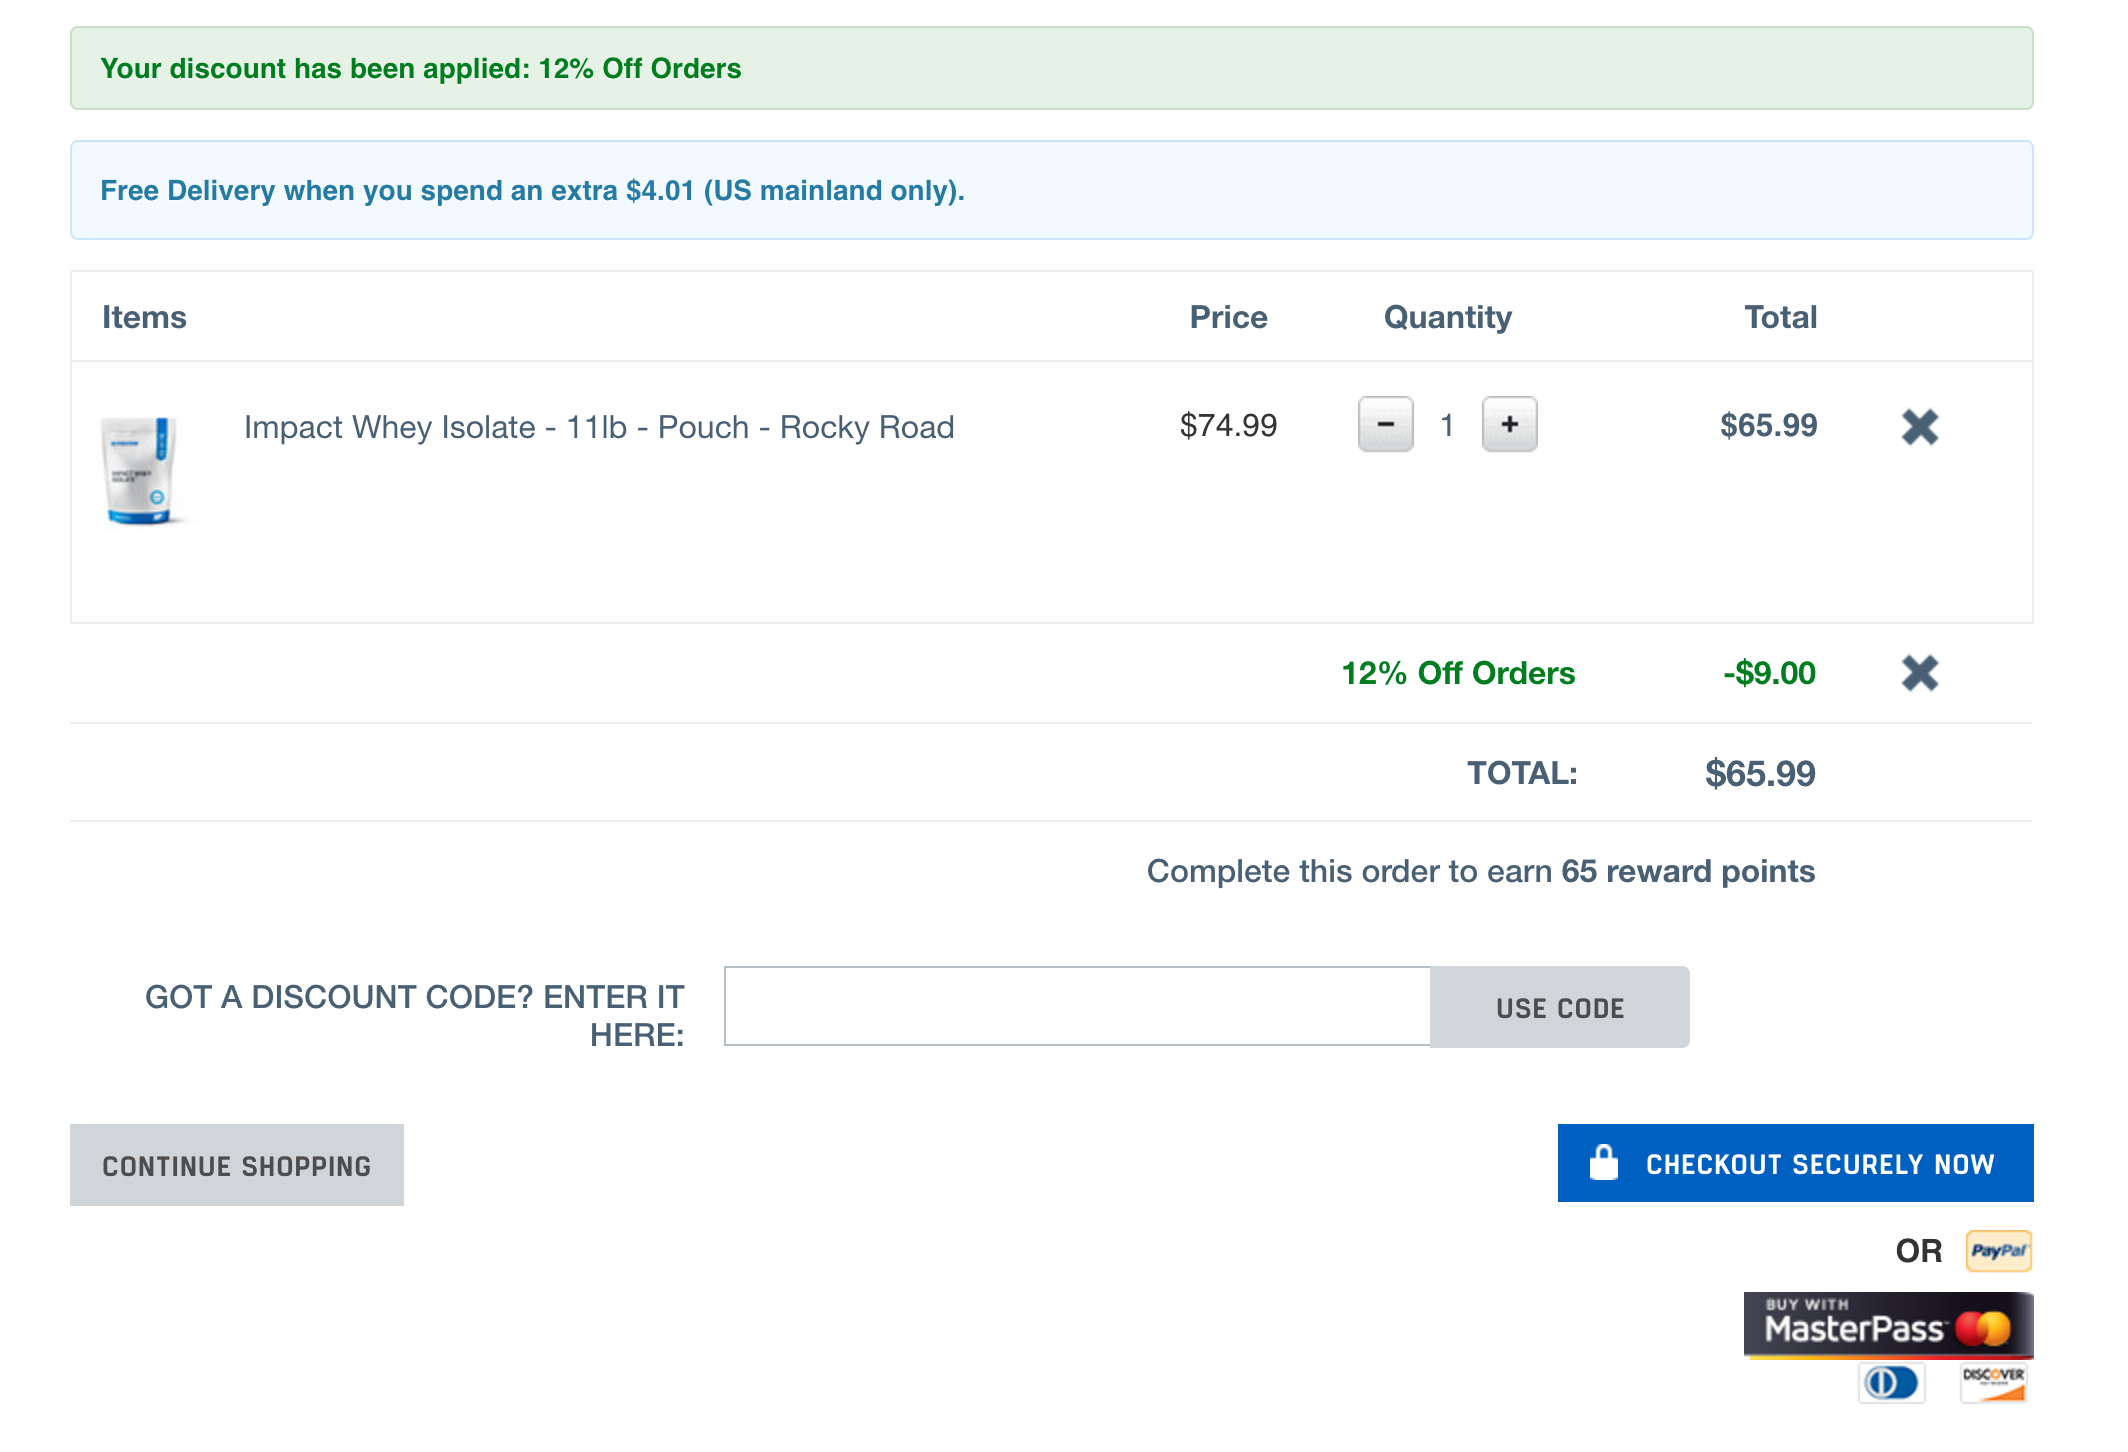Remove Impact Whey Isolate item from cart
The width and height of the screenshot is (2128, 1452).
click(1919, 427)
